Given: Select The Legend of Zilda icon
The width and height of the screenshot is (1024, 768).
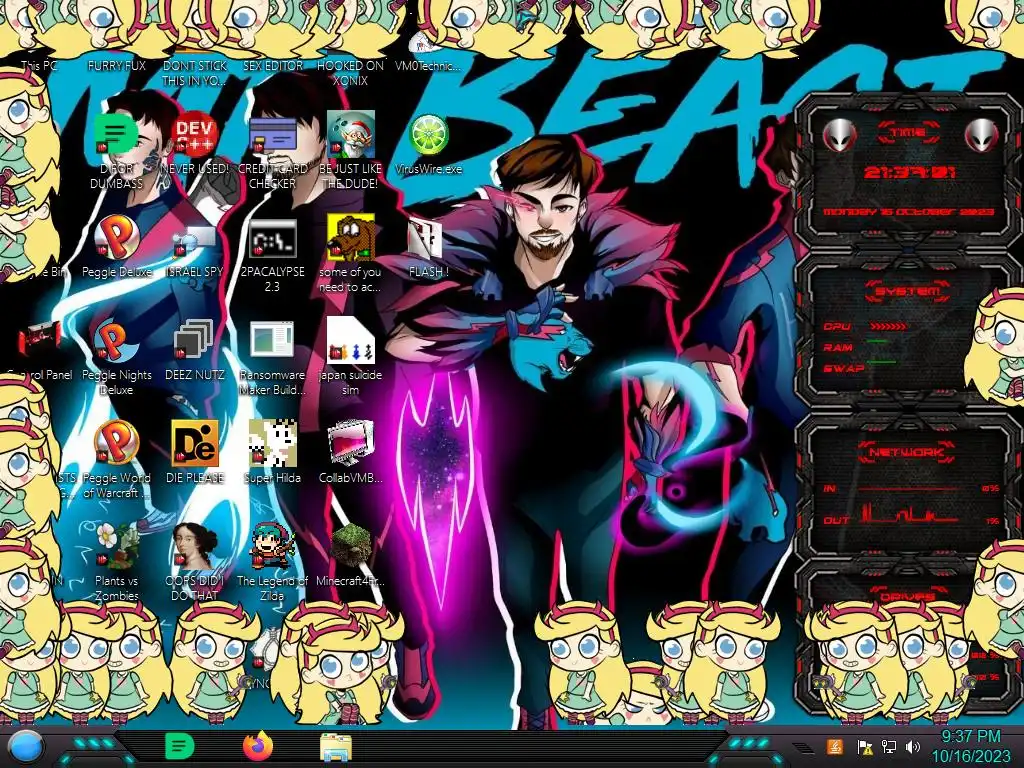Looking at the screenshot, I should [x=272, y=547].
